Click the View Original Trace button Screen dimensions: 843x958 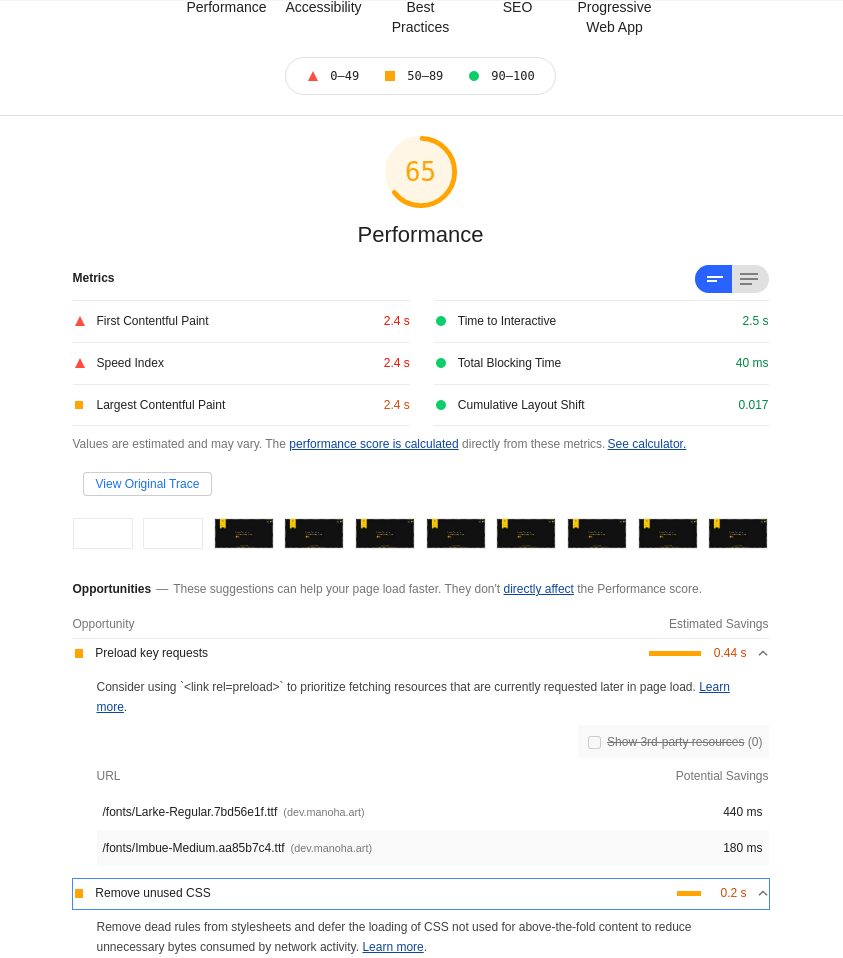pyautogui.click(x=147, y=484)
